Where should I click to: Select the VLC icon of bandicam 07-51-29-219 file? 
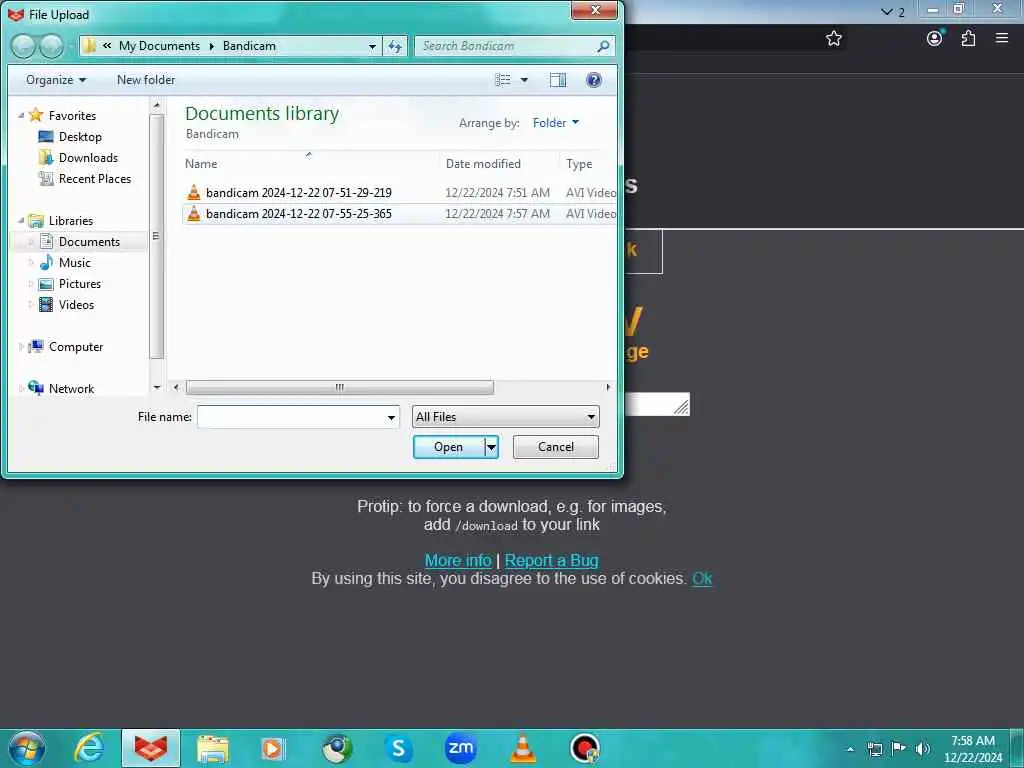tap(193, 192)
